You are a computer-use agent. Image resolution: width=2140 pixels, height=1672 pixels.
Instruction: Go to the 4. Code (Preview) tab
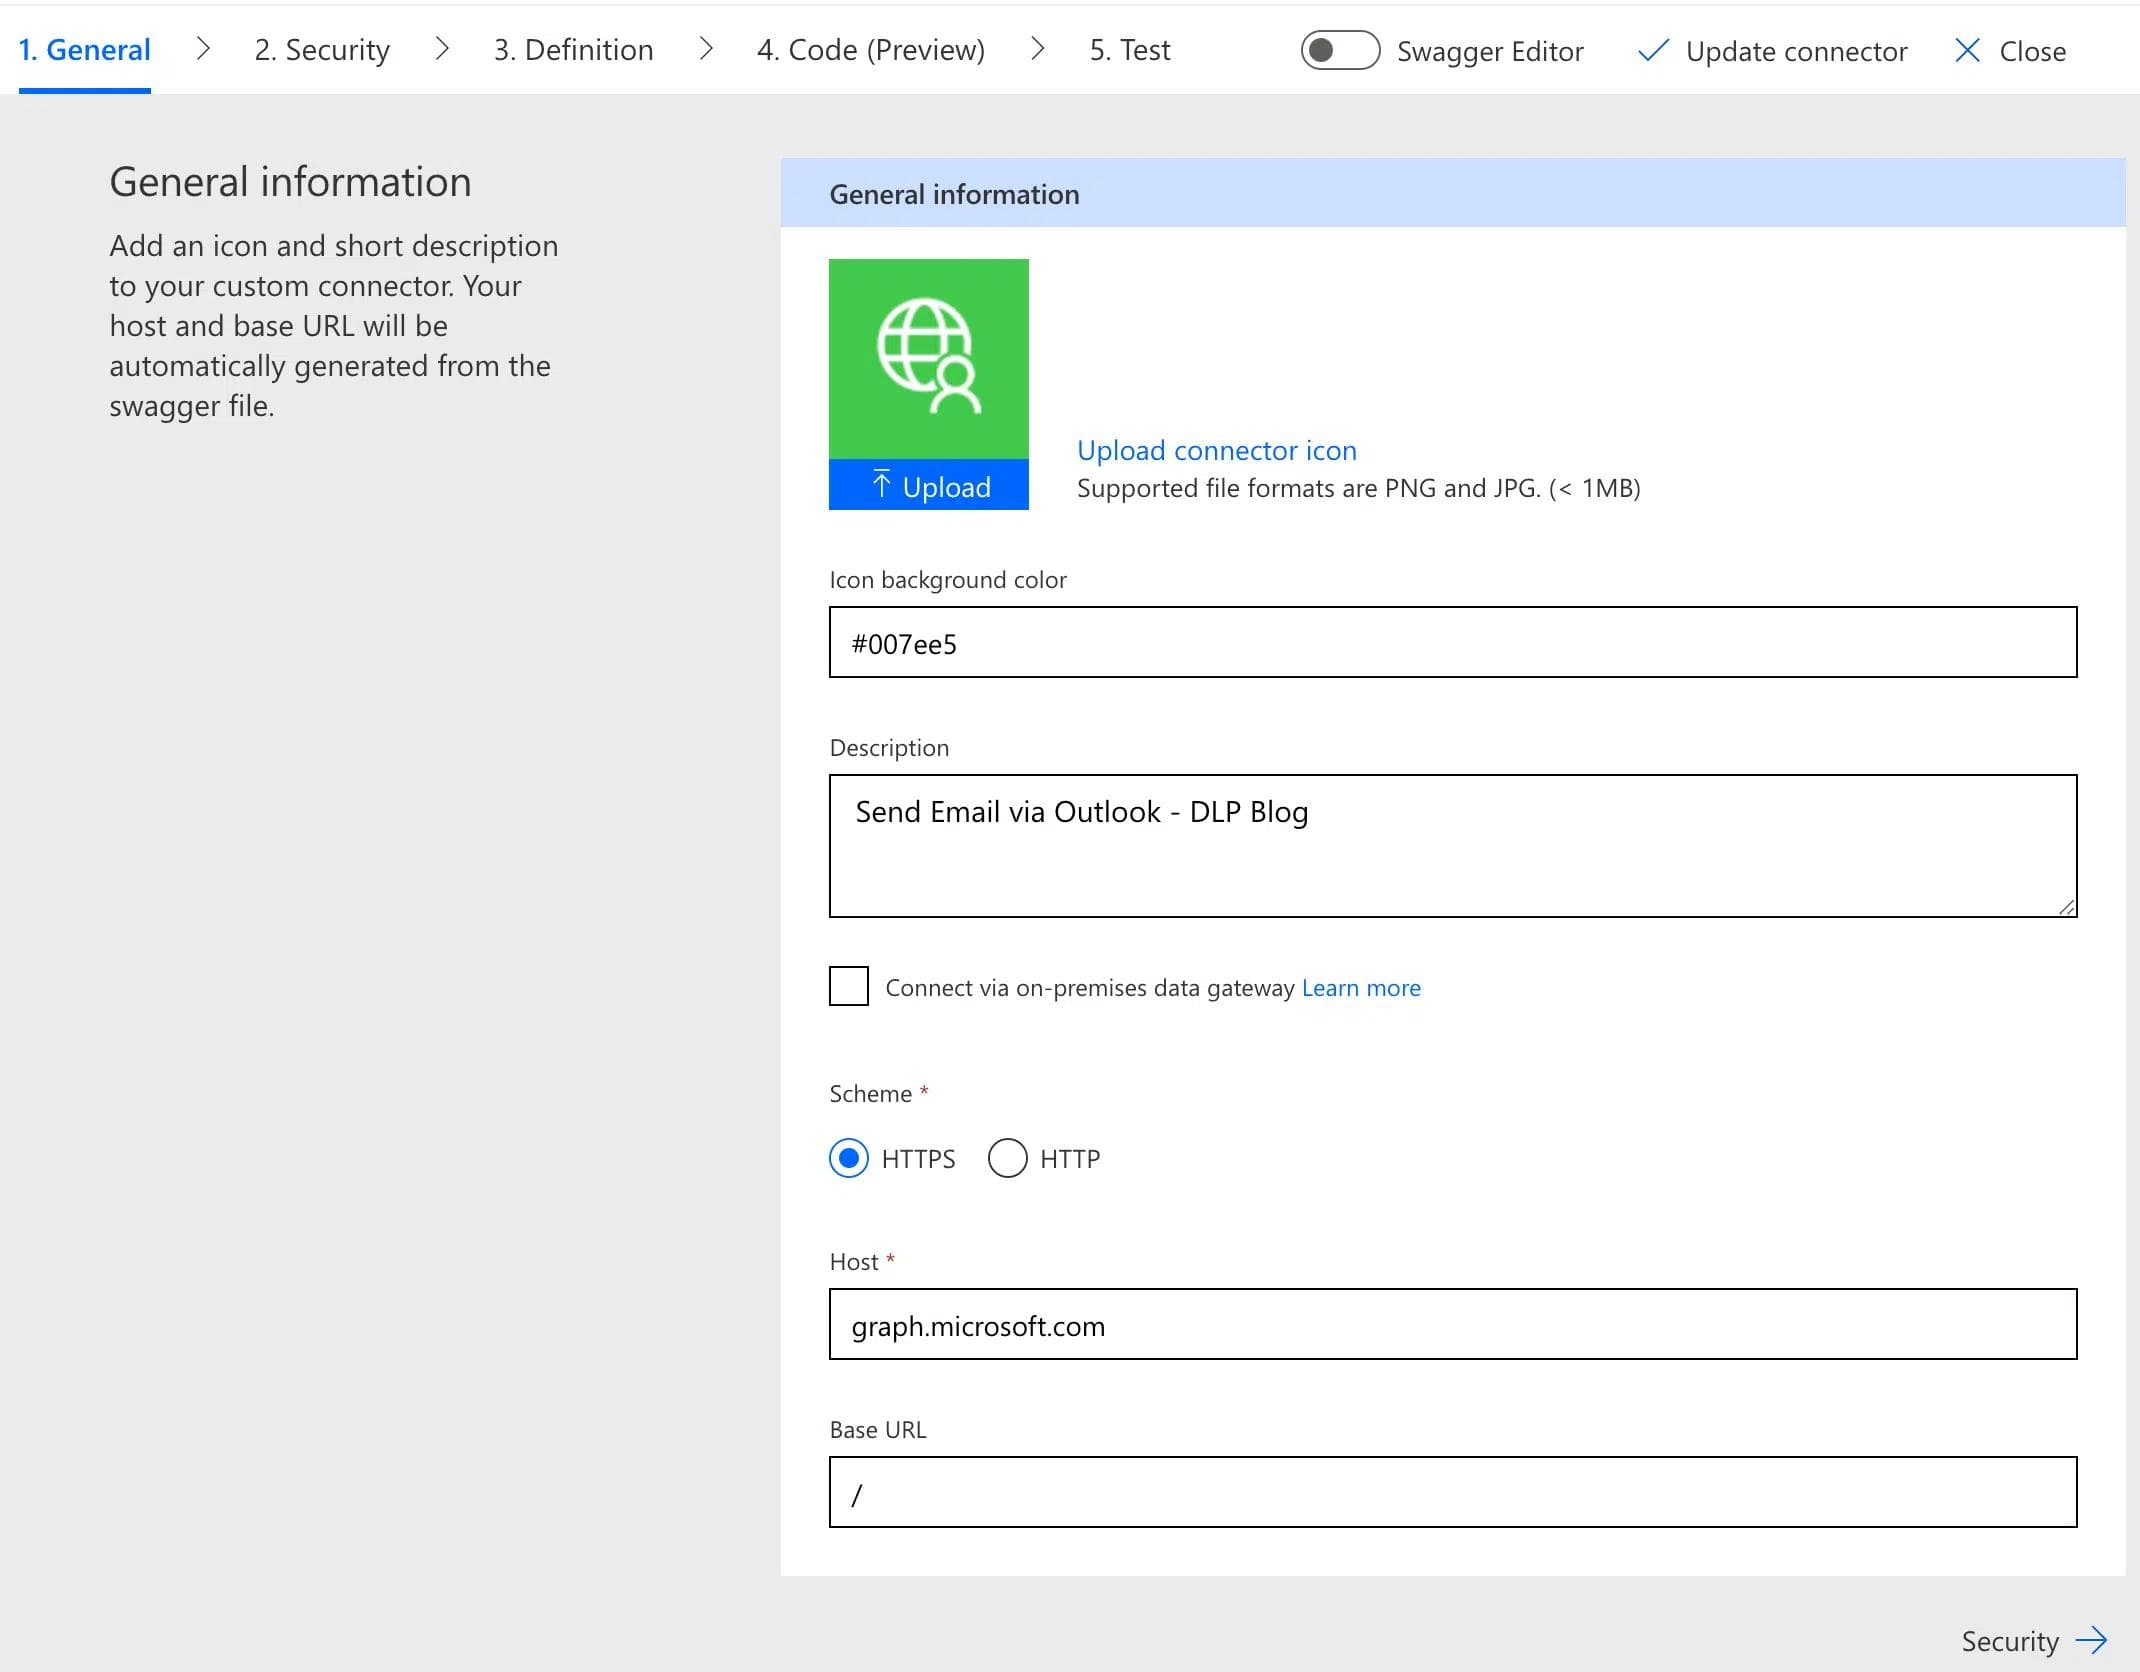870,50
